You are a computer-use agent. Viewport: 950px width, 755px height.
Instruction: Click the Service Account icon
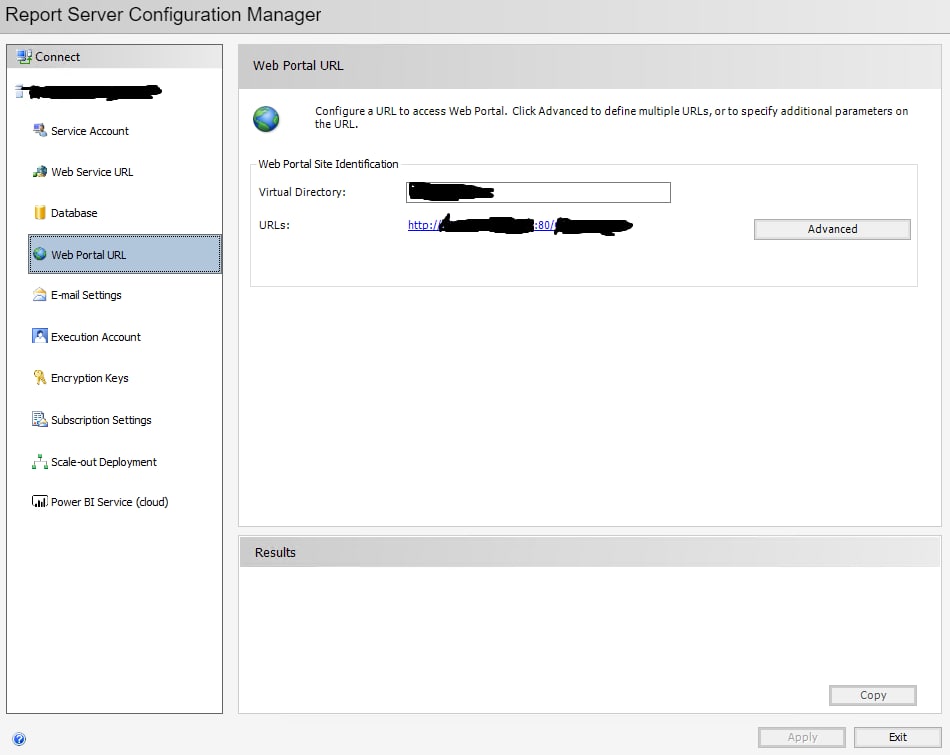pos(40,130)
